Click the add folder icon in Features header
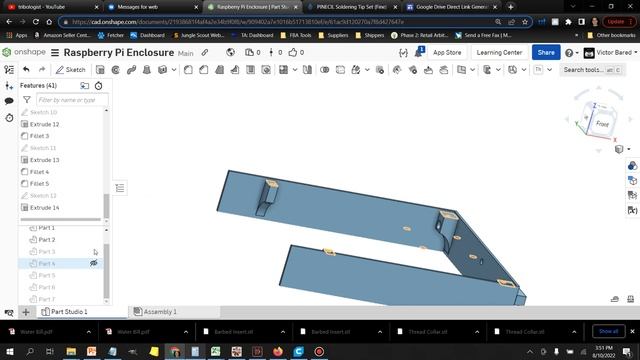The image size is (640, 360). point(84,86)
